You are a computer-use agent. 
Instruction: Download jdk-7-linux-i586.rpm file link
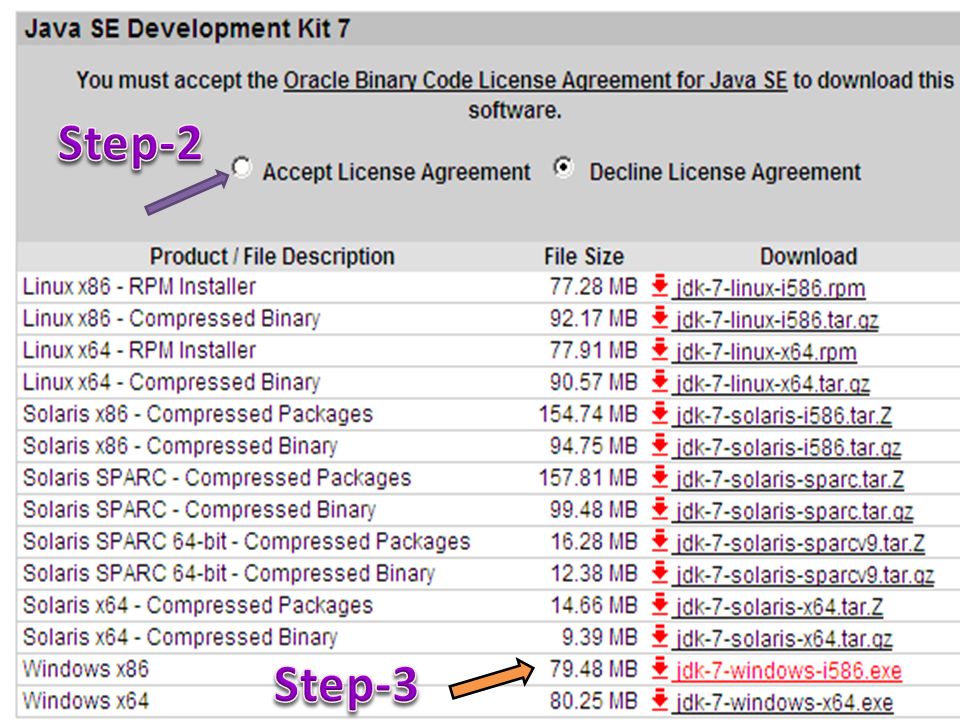[770, 288]
